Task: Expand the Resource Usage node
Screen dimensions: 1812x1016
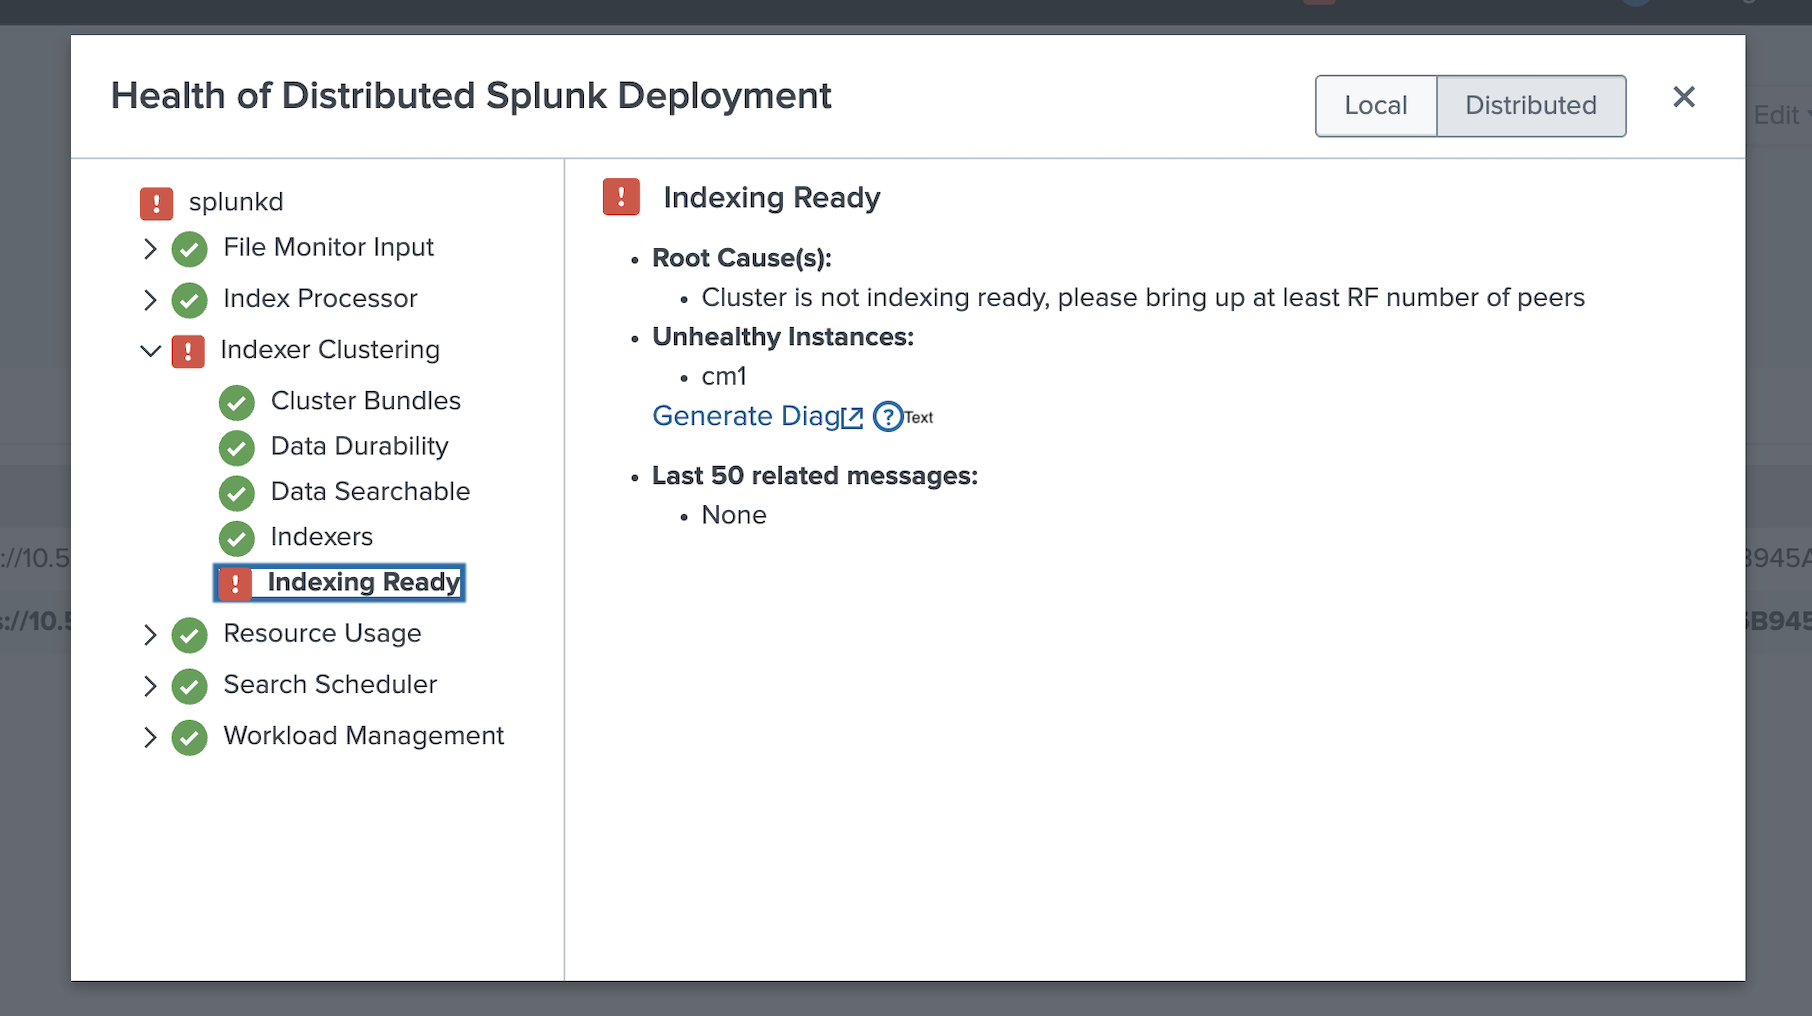Action: click(x=150, y=635)
